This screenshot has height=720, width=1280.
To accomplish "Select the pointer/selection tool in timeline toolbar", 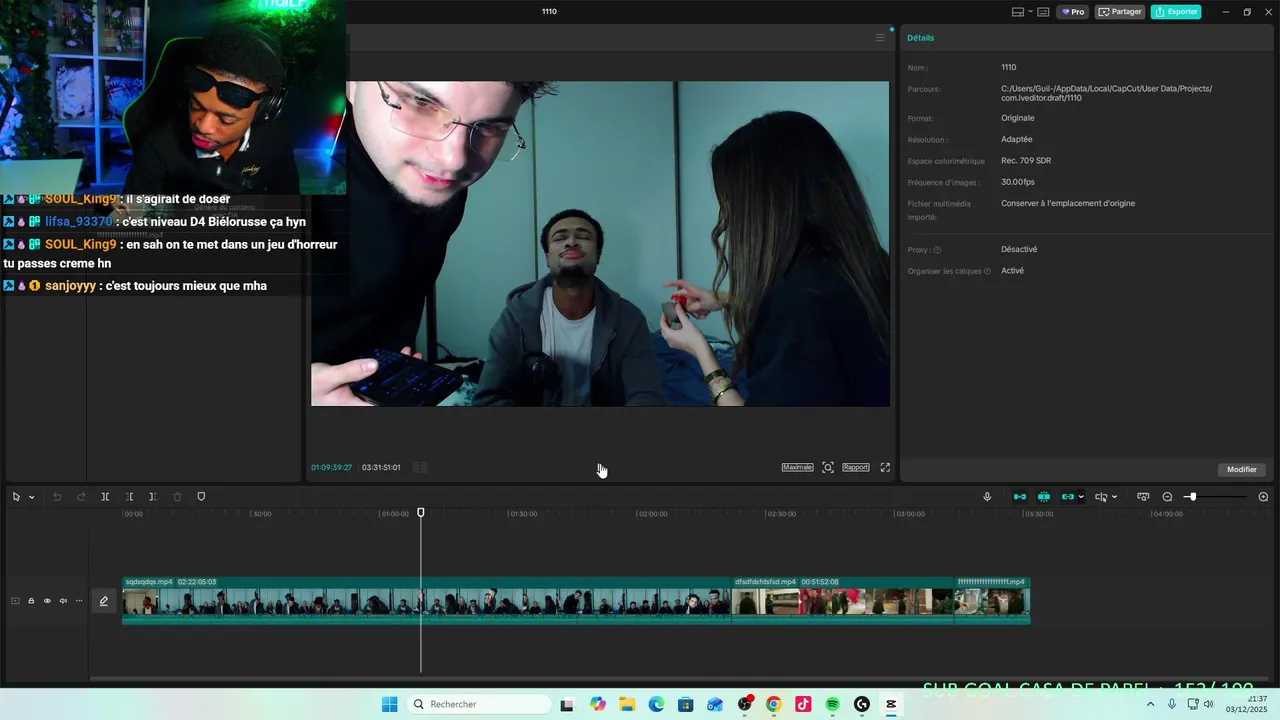I will tap(16, 497).
